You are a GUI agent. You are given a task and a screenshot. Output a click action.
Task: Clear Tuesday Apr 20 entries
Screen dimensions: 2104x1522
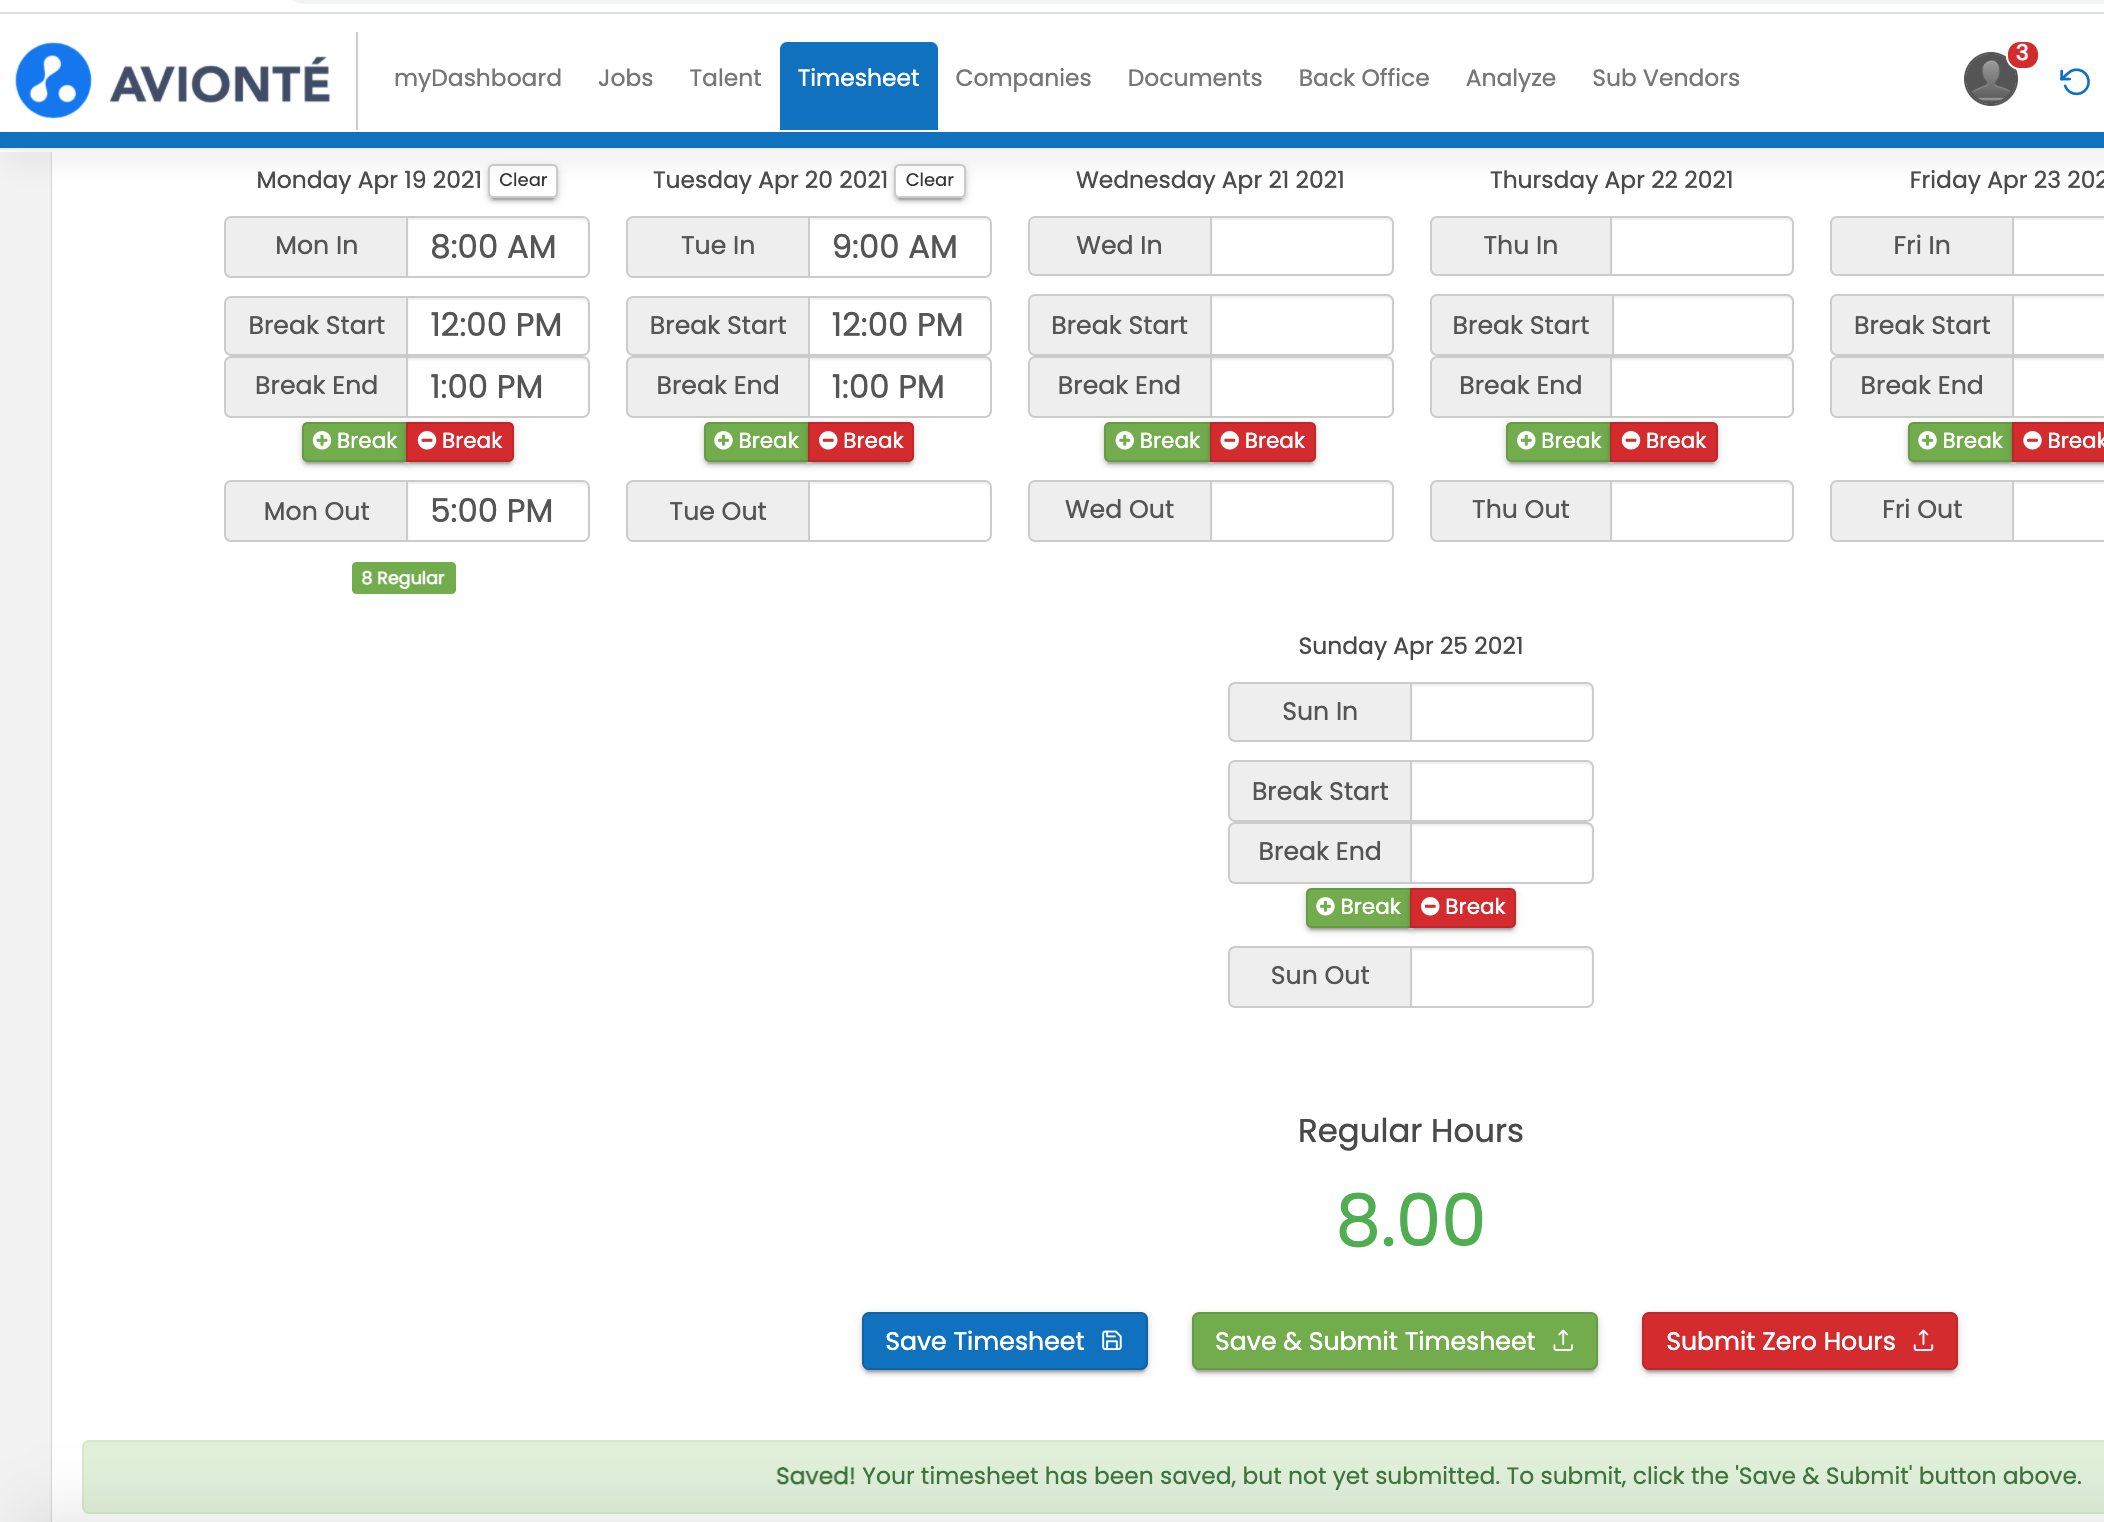tap(929, 180)
